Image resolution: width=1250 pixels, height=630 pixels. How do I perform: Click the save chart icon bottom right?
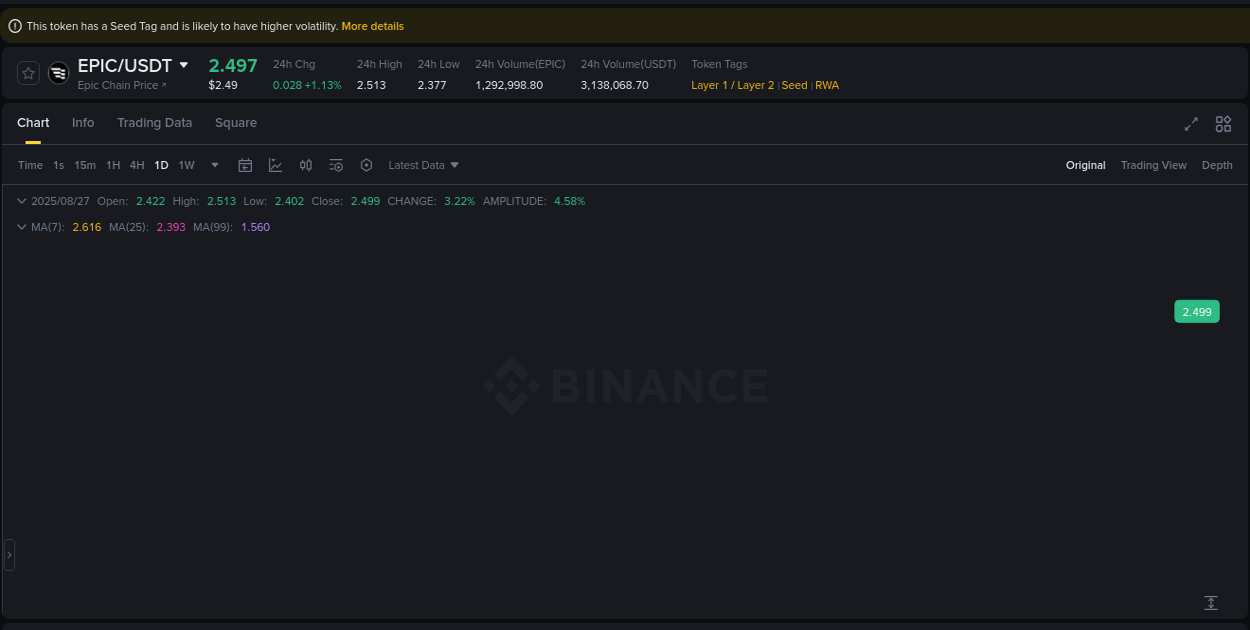[x=1210, y=603]
